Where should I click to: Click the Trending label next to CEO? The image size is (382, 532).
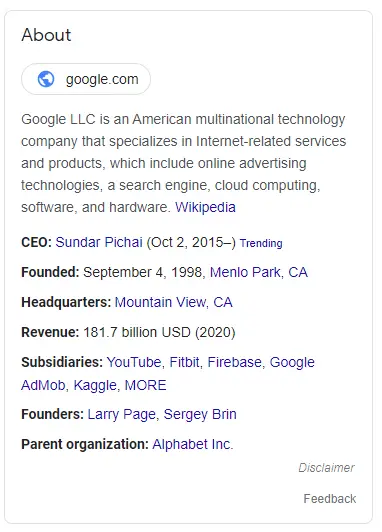click(261, 243)
